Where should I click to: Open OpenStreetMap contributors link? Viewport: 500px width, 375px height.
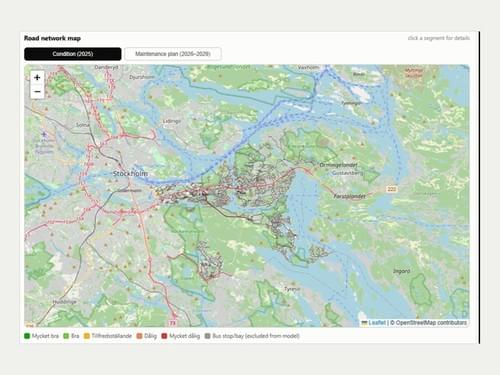(x=431, y=323)
